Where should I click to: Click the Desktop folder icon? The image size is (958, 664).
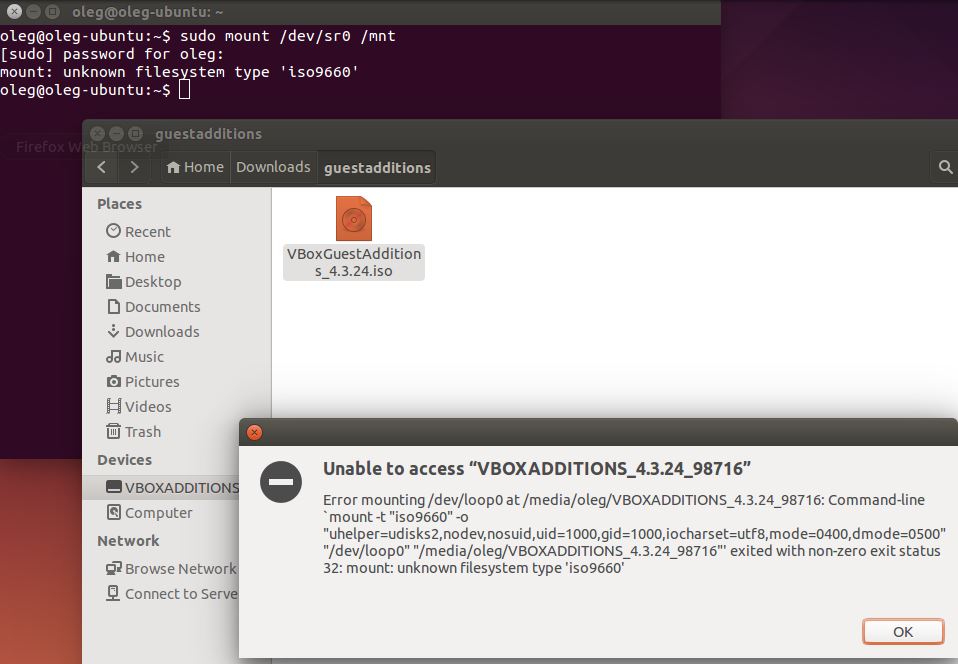[x=113, y=282]
